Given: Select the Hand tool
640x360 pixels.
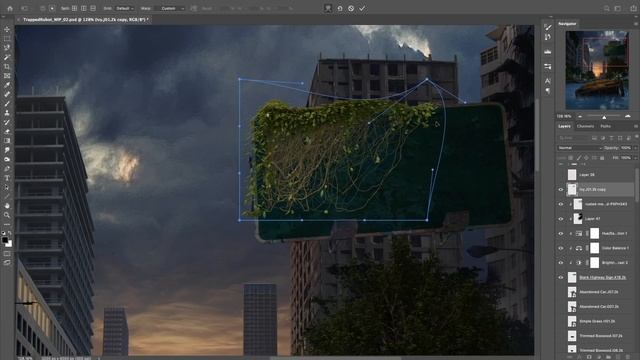Looking at the screenshot, I should click(7, 206).
